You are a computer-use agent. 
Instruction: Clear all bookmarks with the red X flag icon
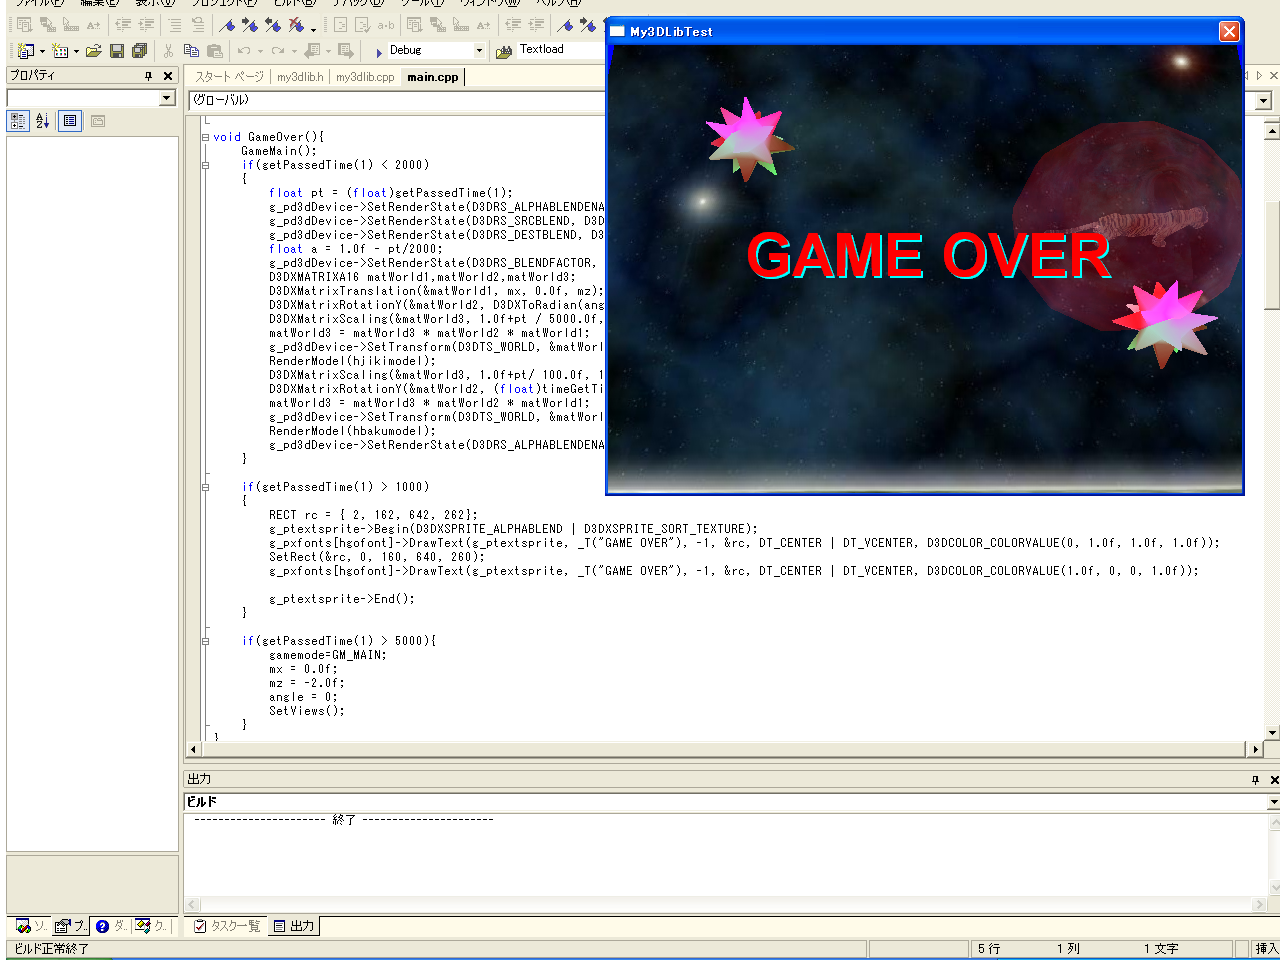[296, 26]
